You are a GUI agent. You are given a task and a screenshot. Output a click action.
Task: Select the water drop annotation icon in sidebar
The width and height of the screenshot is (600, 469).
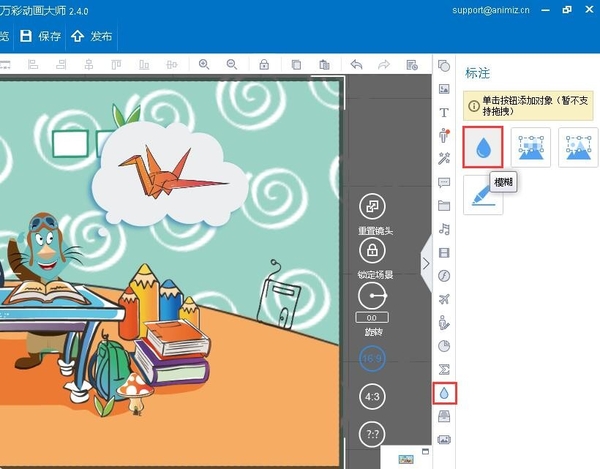pyautogui.click(x=444, y=393)
